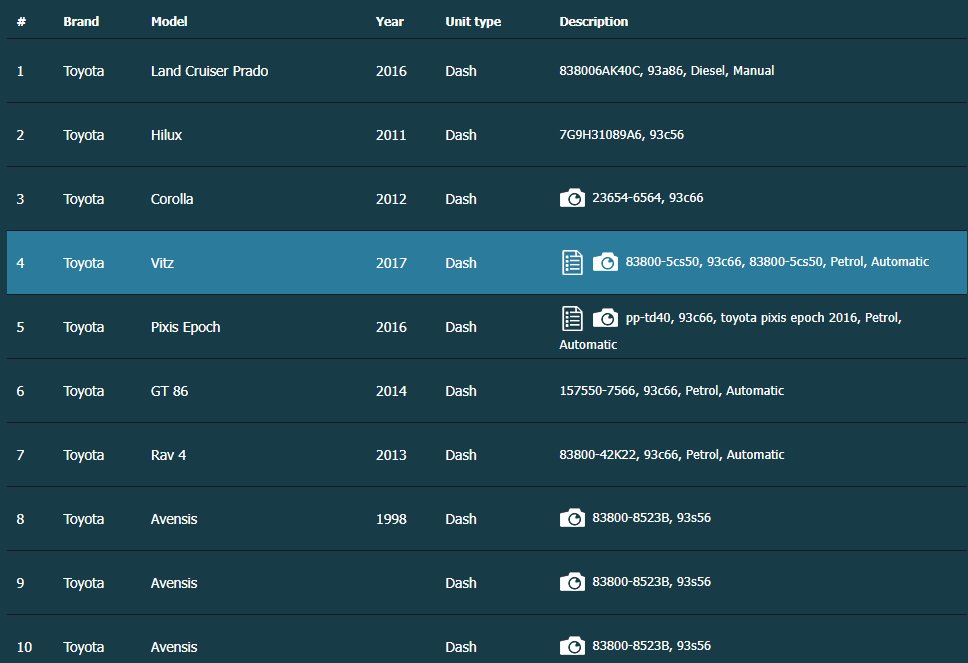Open the camera photo icon in Pixis Epoch row
Image resolution: width=968 pixels, height=663 pixels.
click(605, 318)
